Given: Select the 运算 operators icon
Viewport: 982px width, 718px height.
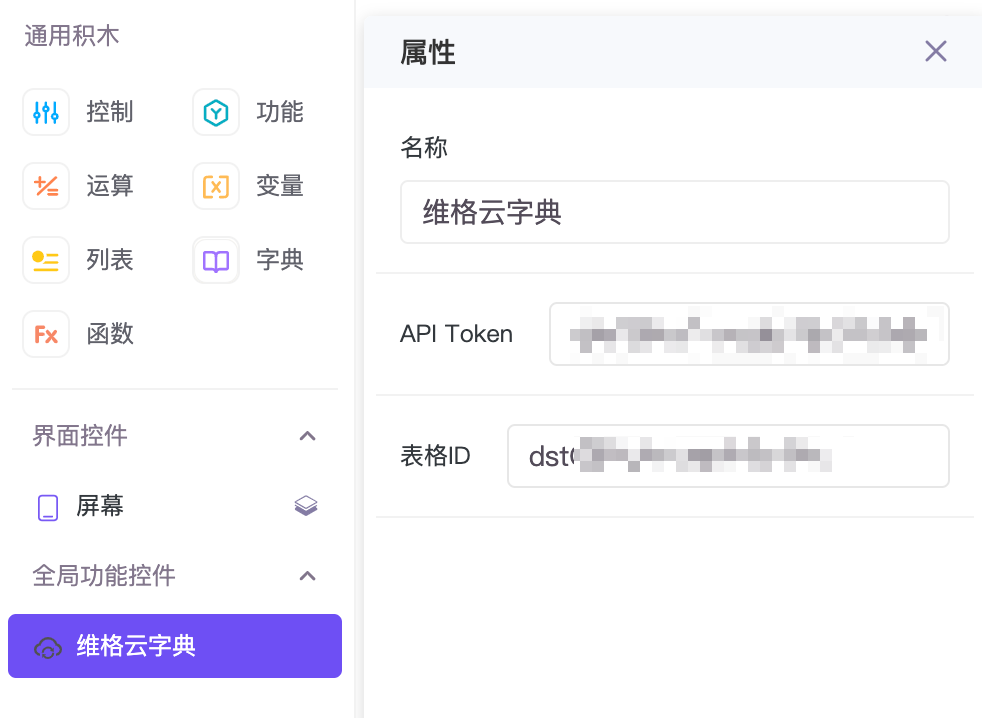Looking at the screenshot, I should [46, 186].
